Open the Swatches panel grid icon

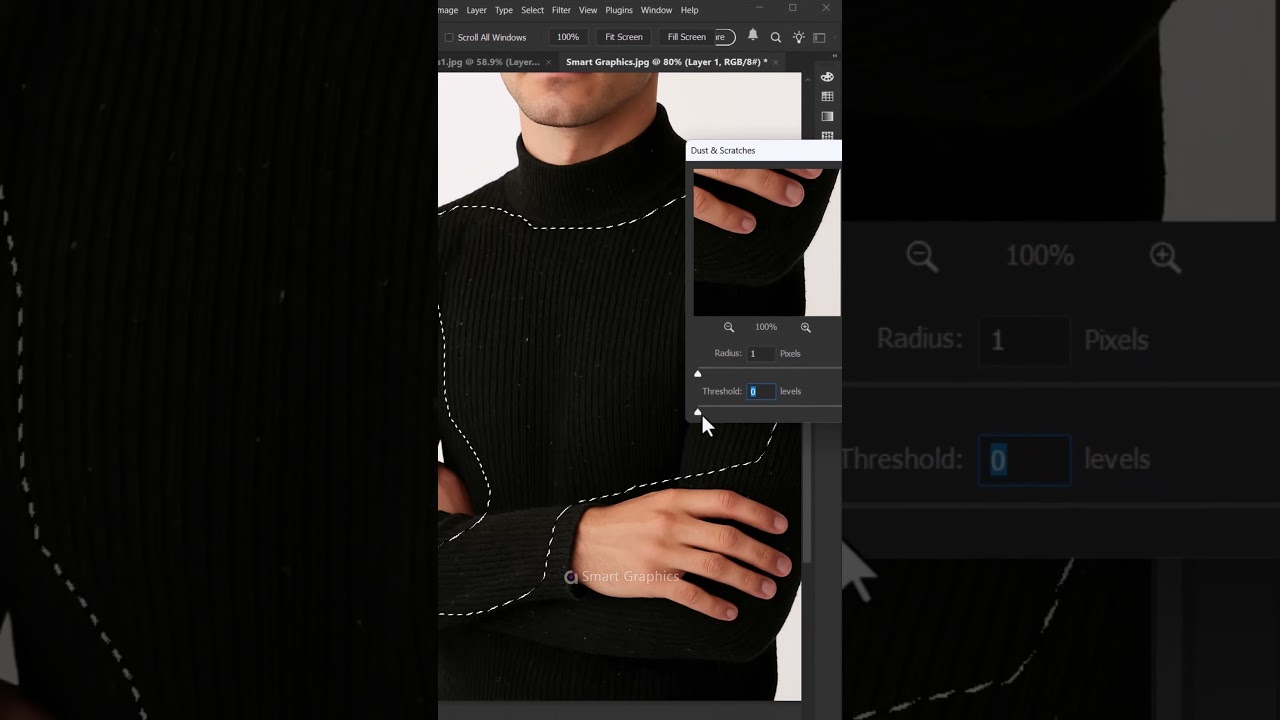[x=827, y=97]
